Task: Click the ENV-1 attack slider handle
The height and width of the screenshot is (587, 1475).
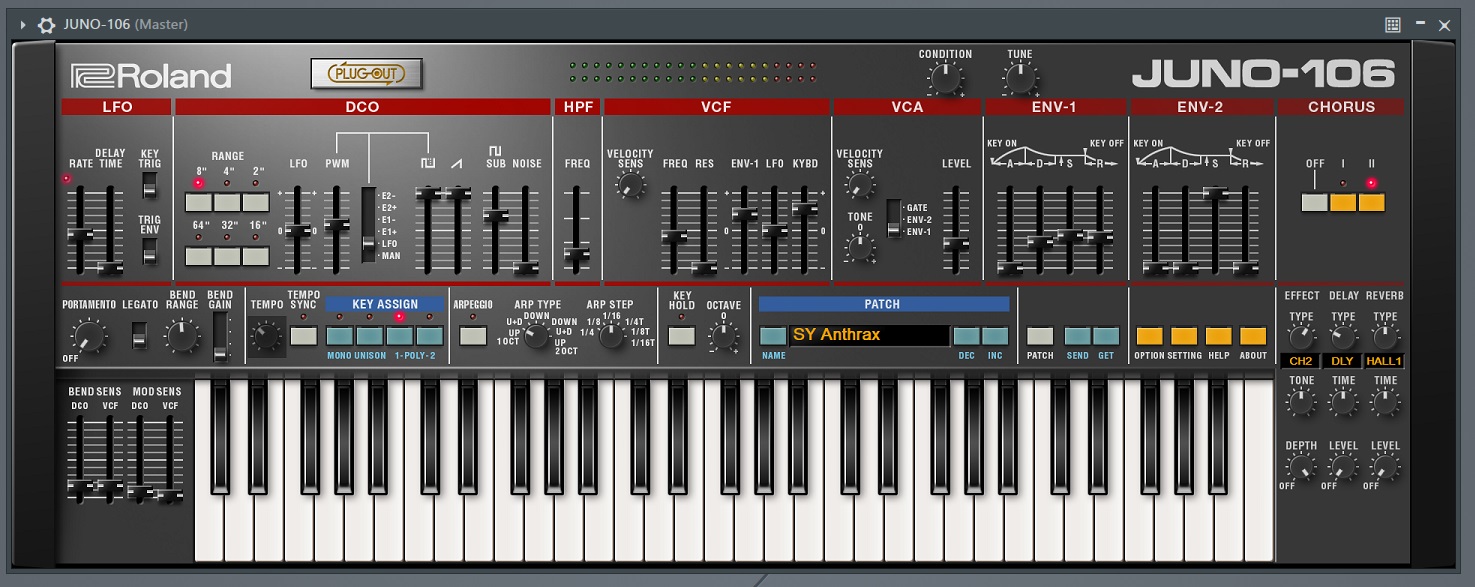Action: click(x=1011, y=268)
